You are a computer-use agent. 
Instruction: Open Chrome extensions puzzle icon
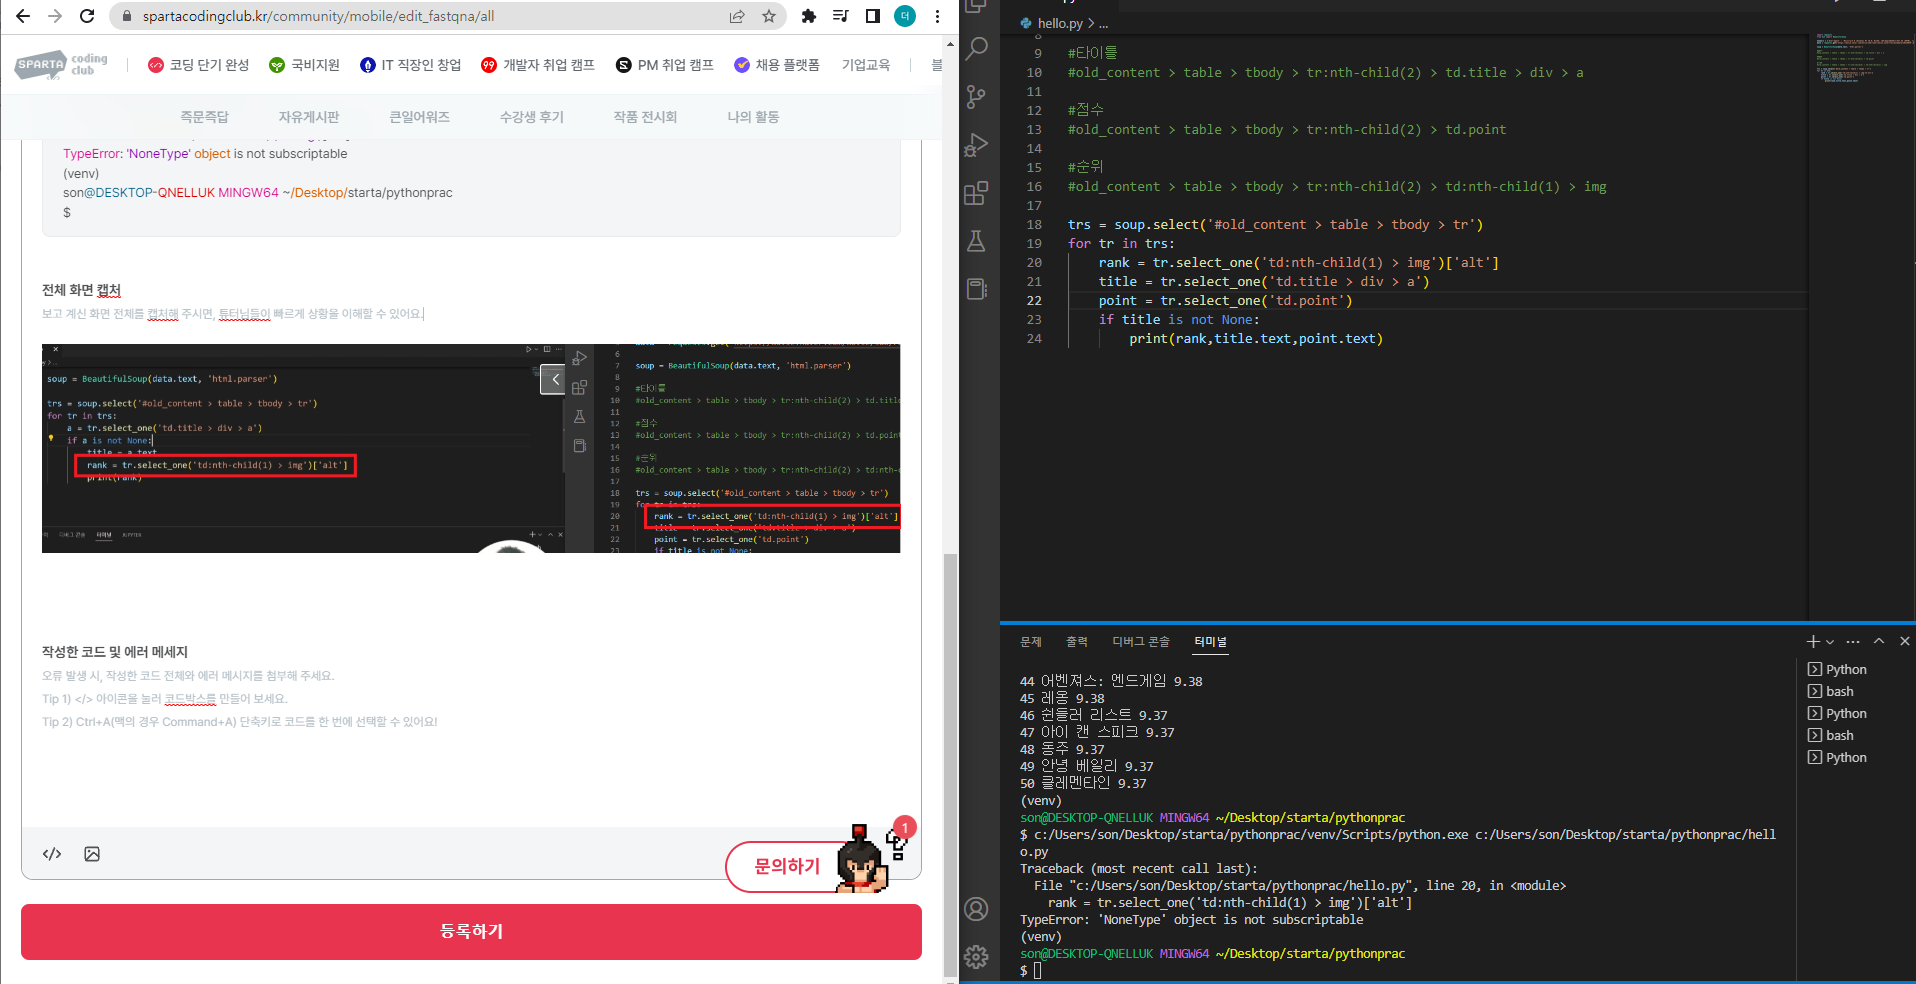click(x=809, y=16)
